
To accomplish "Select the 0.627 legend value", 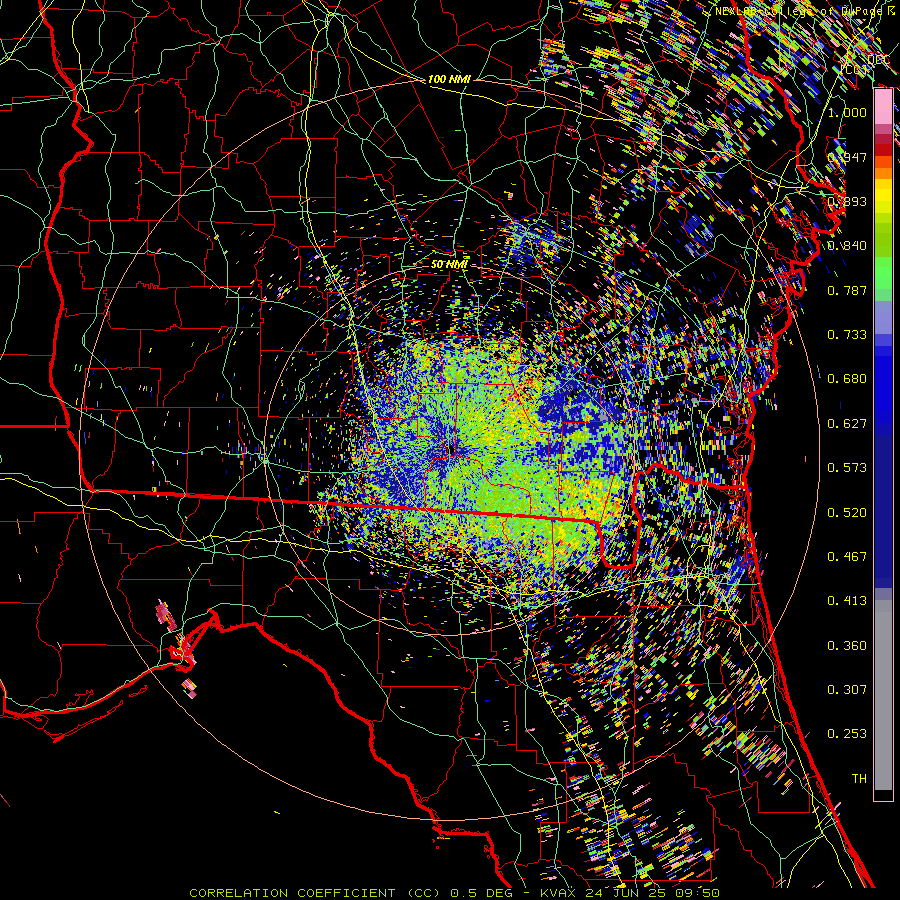I will 847,424.
